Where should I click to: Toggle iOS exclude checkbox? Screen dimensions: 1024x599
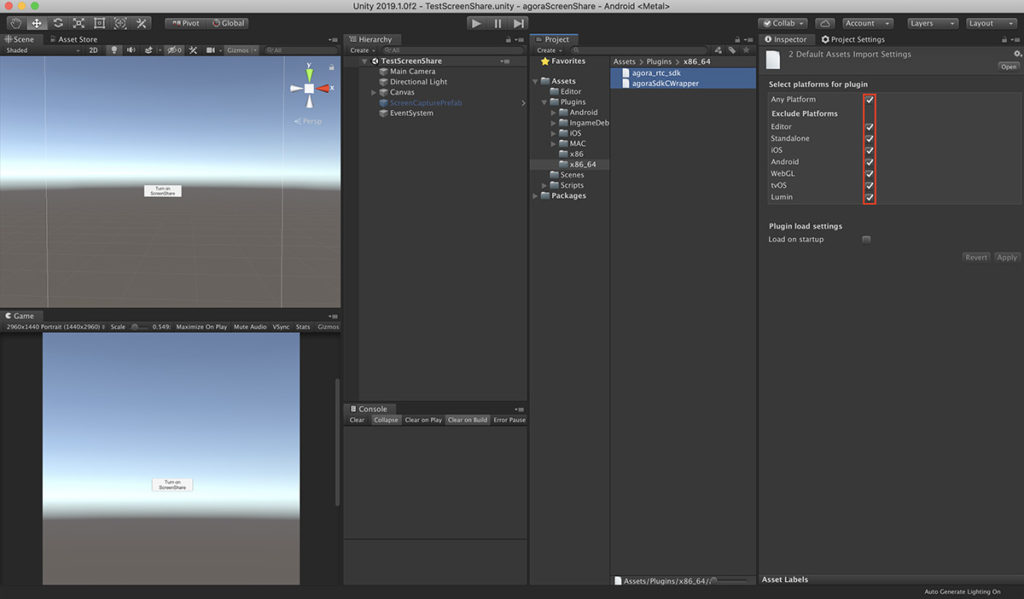pos(869,150)
